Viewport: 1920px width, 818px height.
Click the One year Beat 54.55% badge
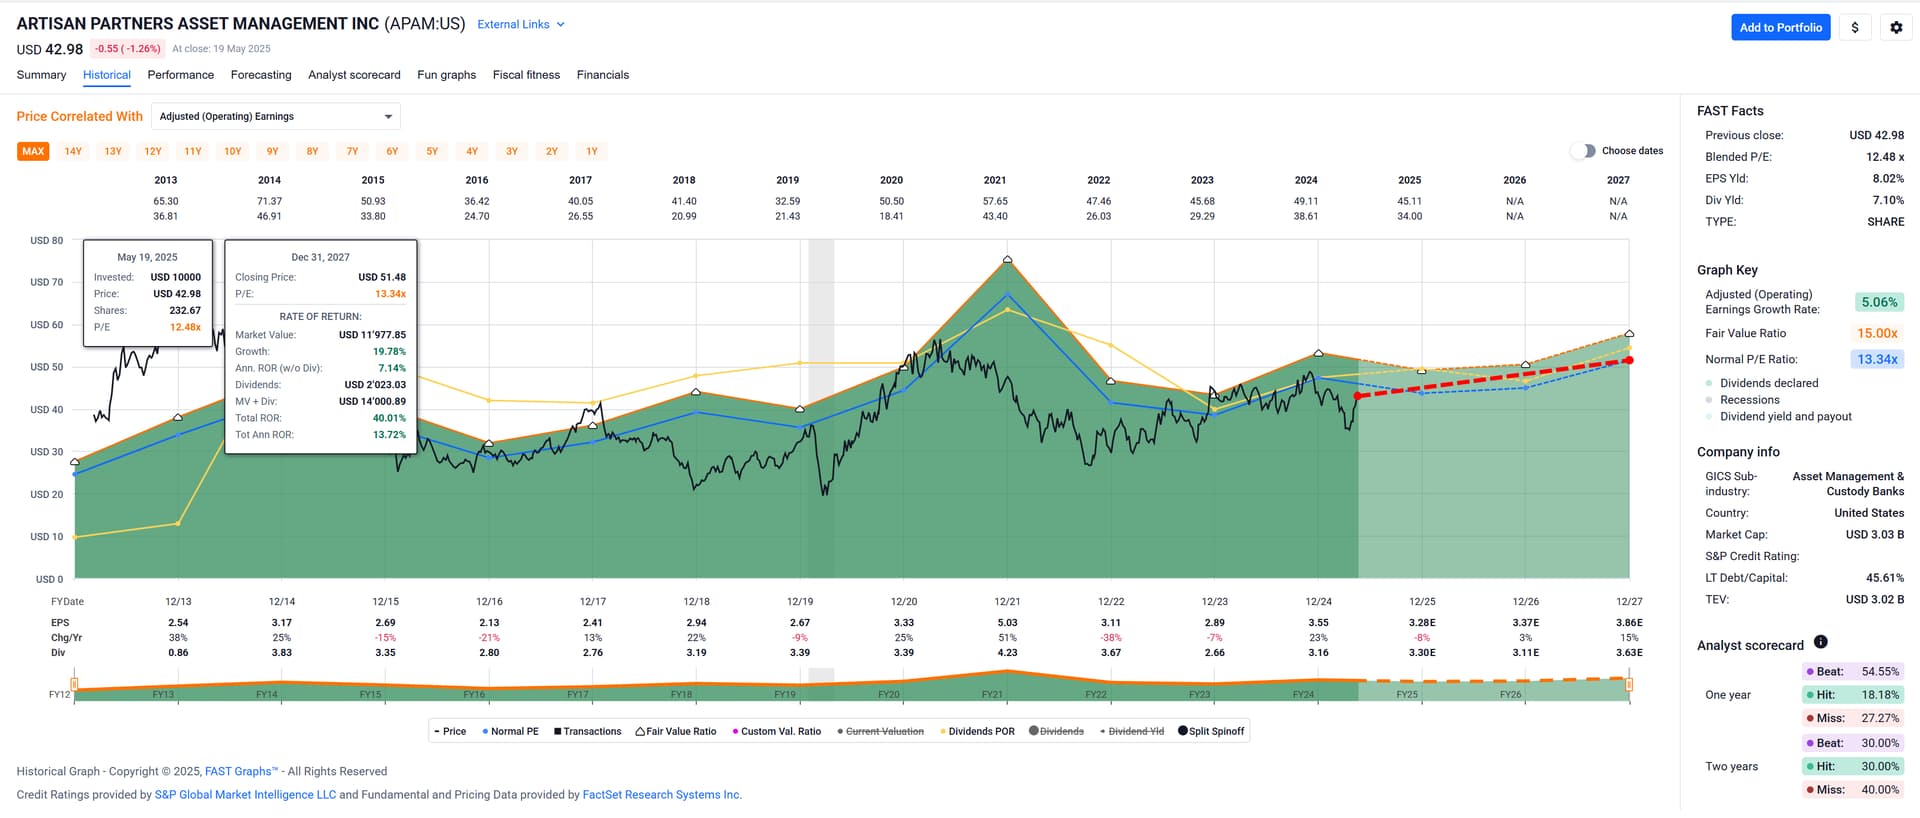[x=1853, y=672]
